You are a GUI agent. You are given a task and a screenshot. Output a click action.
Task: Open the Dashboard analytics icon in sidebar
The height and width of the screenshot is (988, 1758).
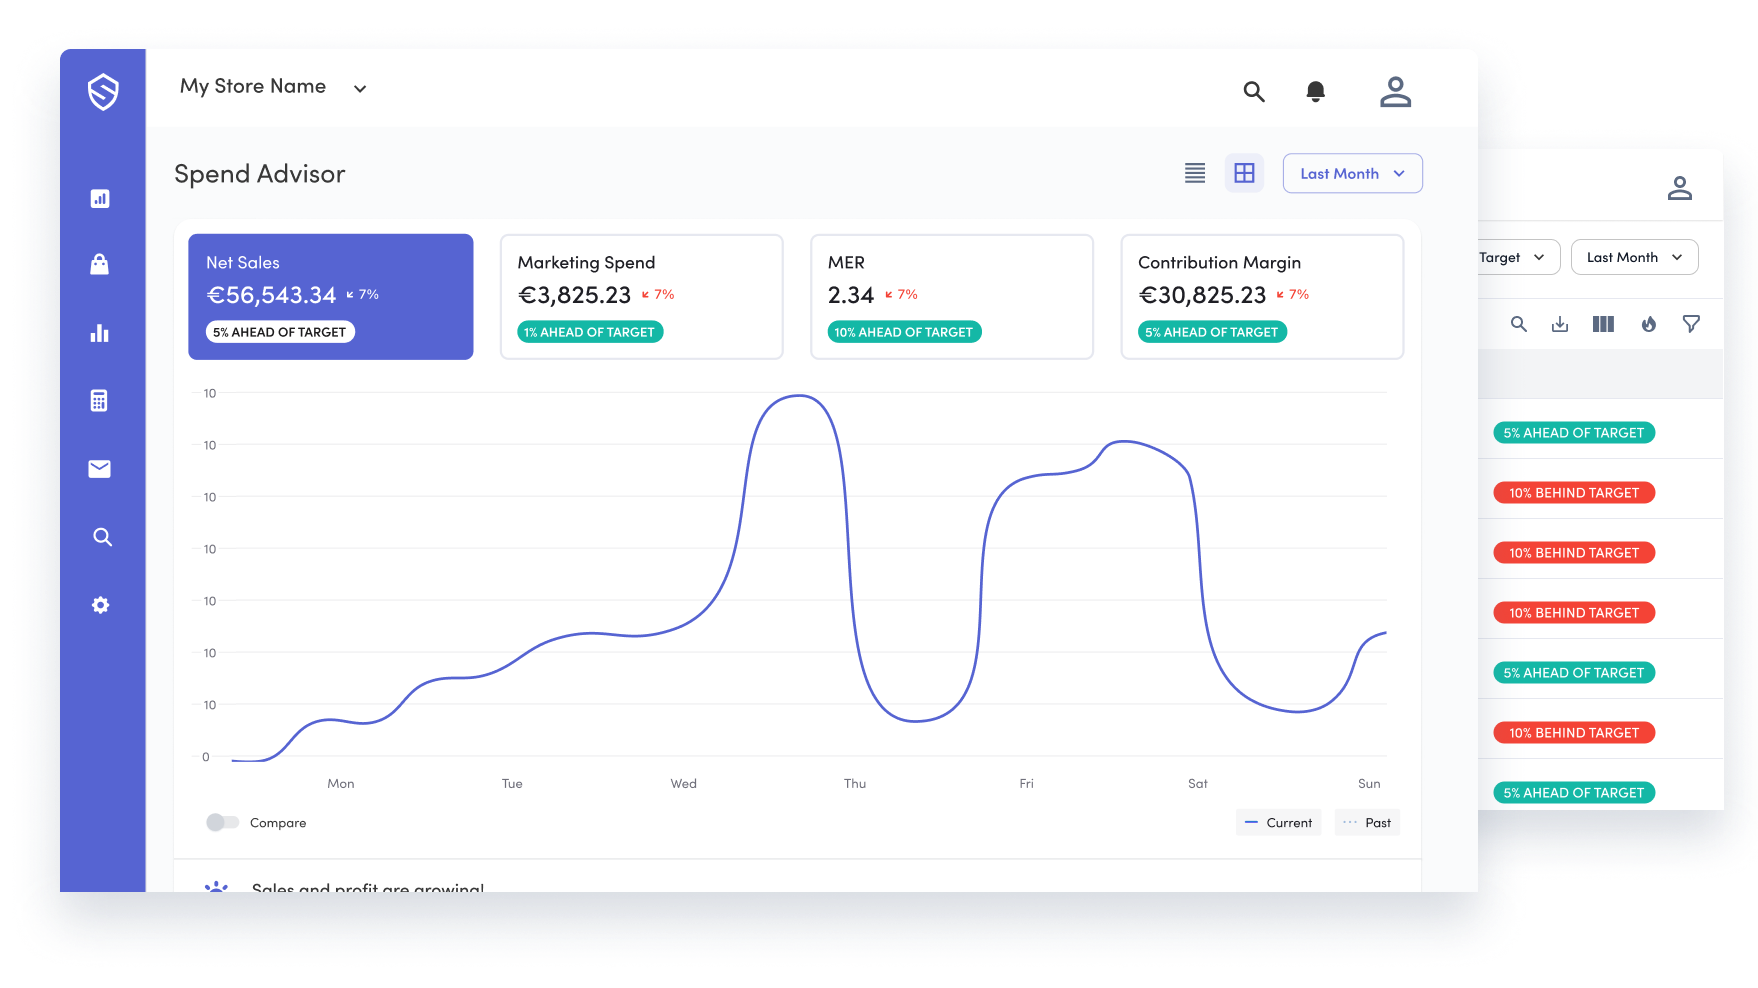(100, 198)
